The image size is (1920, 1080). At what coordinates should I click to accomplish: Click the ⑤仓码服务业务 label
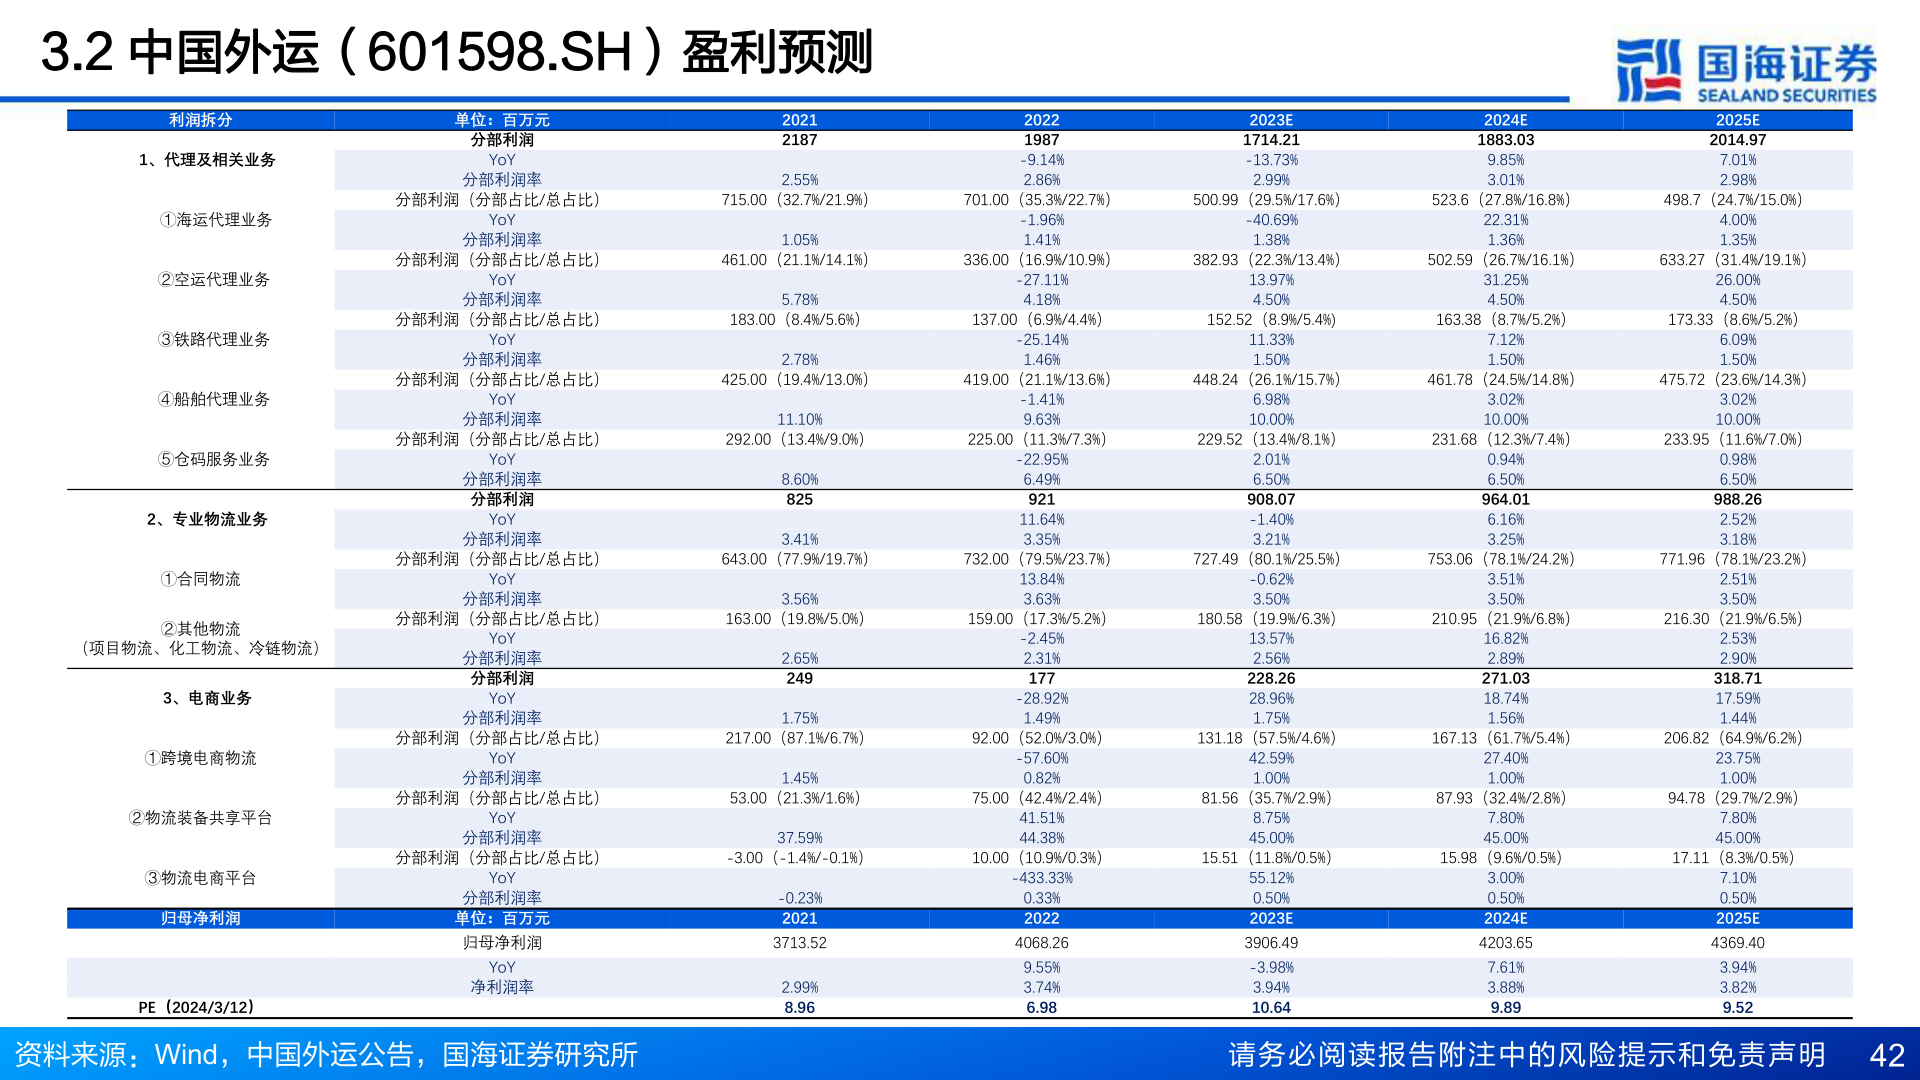tap(214, 459)
